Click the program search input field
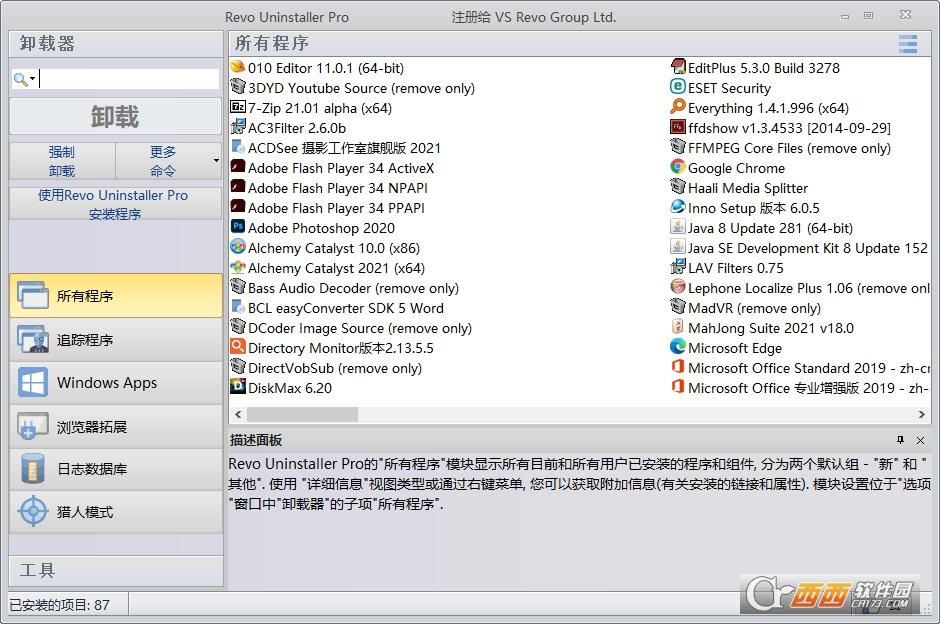 (x=130, y=76)
